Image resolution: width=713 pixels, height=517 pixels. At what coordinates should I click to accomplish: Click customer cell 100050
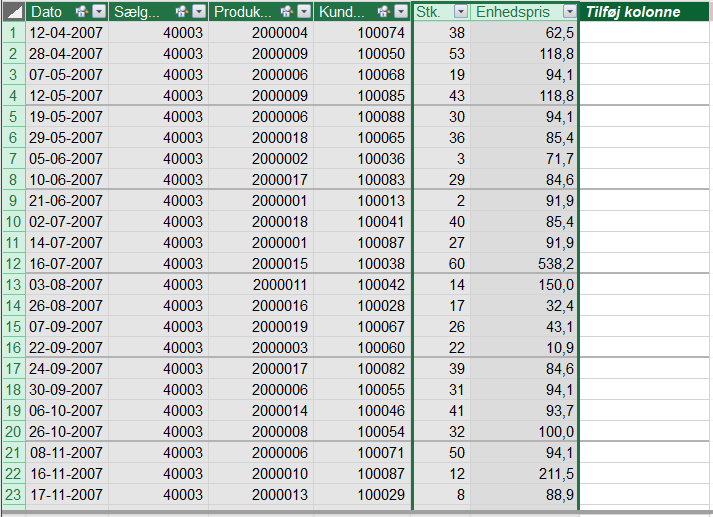(x=362, y=54)
